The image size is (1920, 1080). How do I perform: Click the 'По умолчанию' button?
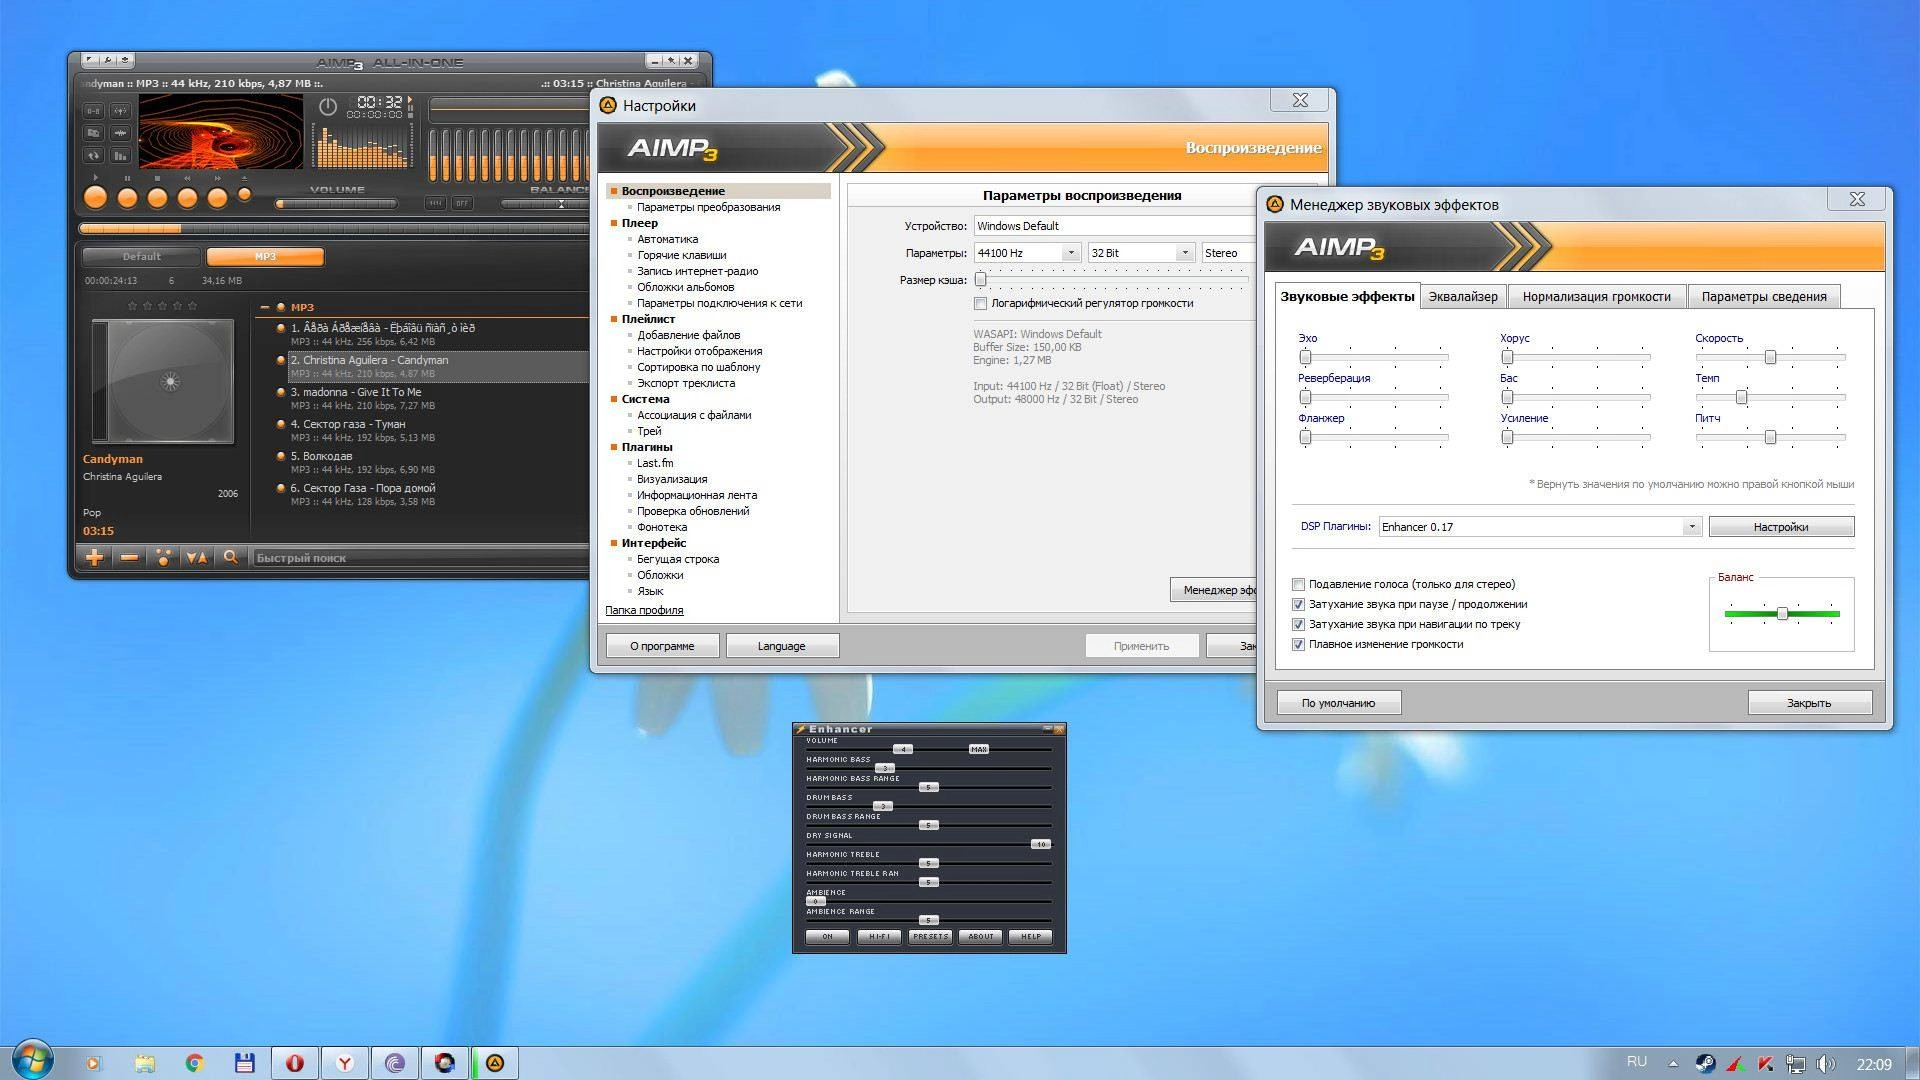point(1338,703)
